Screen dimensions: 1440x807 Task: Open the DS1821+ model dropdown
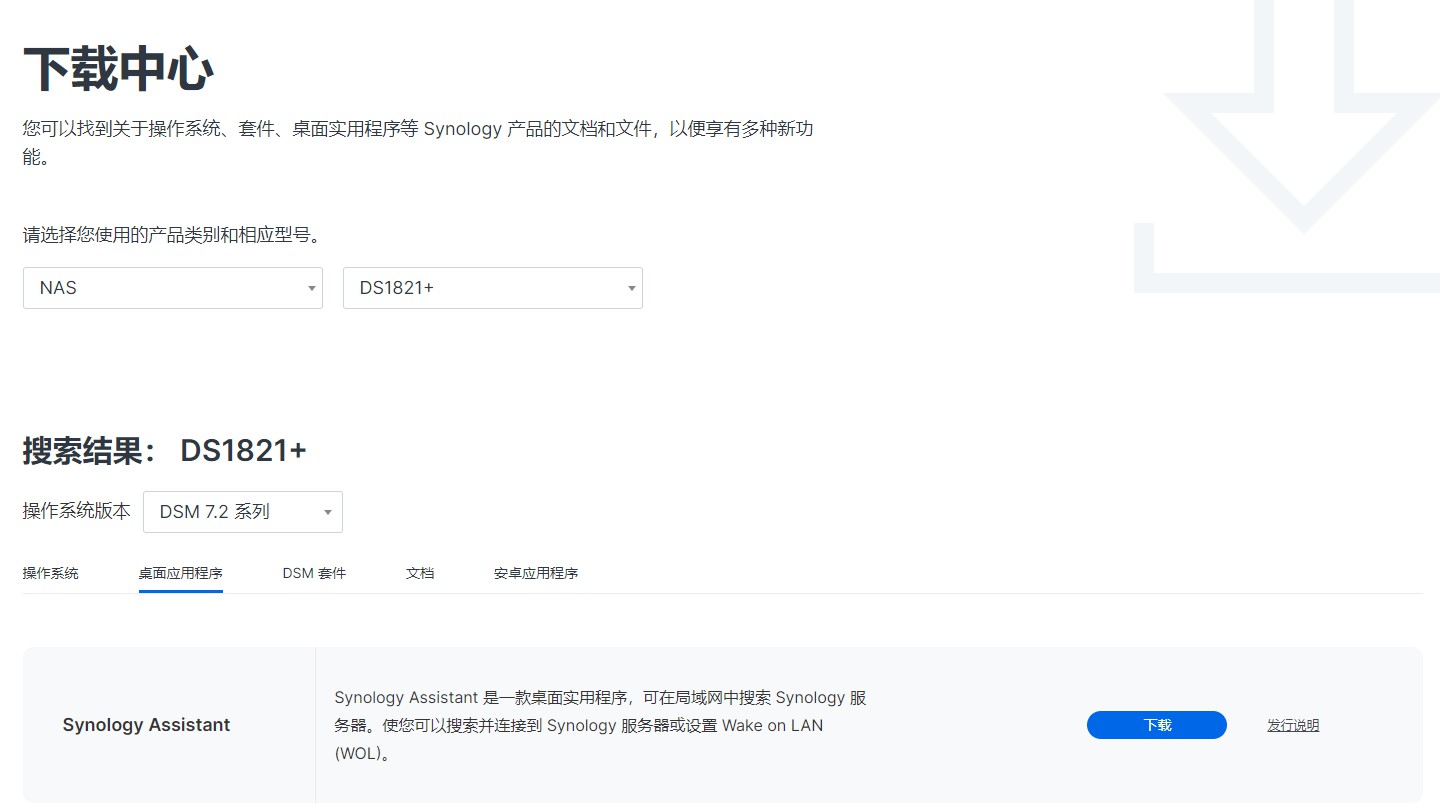(493, 288)
